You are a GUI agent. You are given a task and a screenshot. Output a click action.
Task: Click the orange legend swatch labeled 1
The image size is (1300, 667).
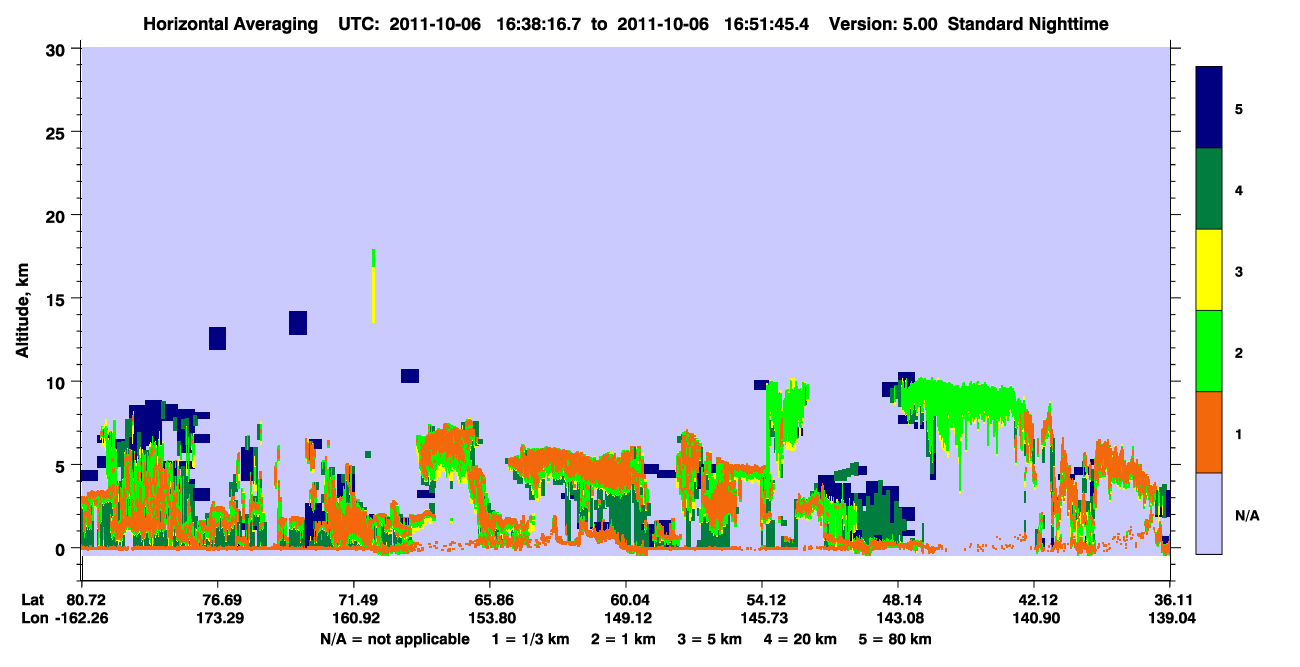[x=1209, y=432]
